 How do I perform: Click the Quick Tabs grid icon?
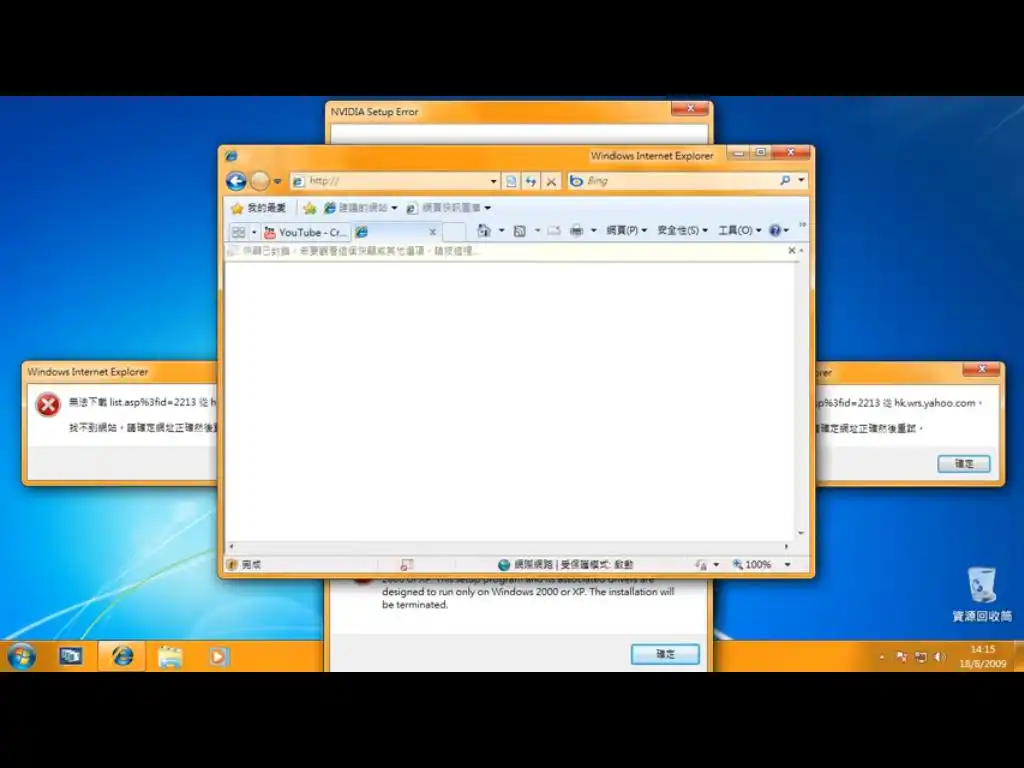238,232
